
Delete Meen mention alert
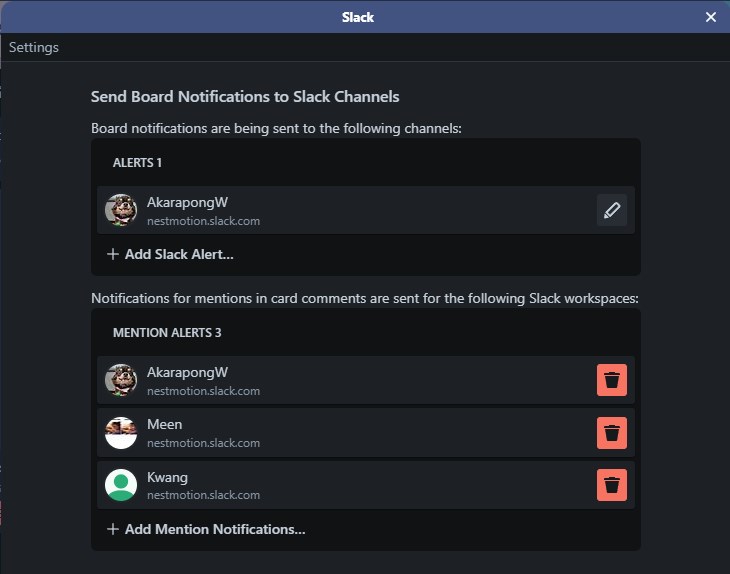(612, 433)
